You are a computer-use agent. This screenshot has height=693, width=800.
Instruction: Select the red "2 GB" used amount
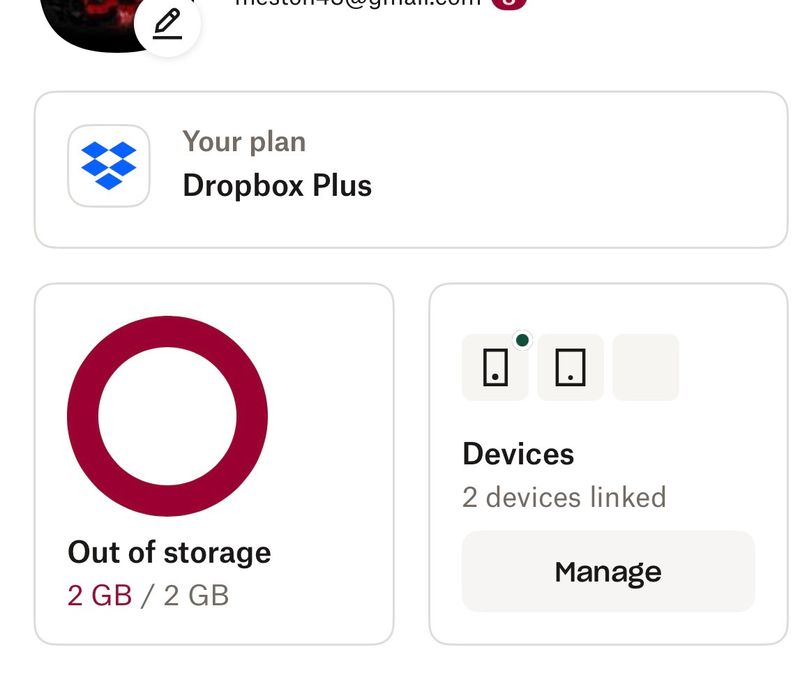[100, 596]
